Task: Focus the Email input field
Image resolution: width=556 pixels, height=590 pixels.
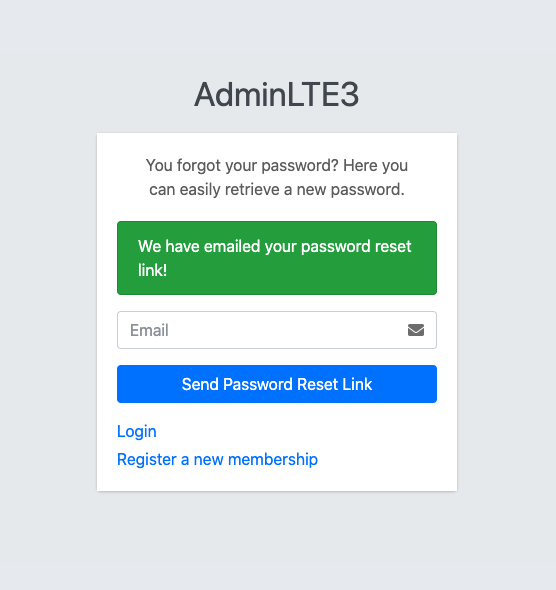Action: pos(277,330)
